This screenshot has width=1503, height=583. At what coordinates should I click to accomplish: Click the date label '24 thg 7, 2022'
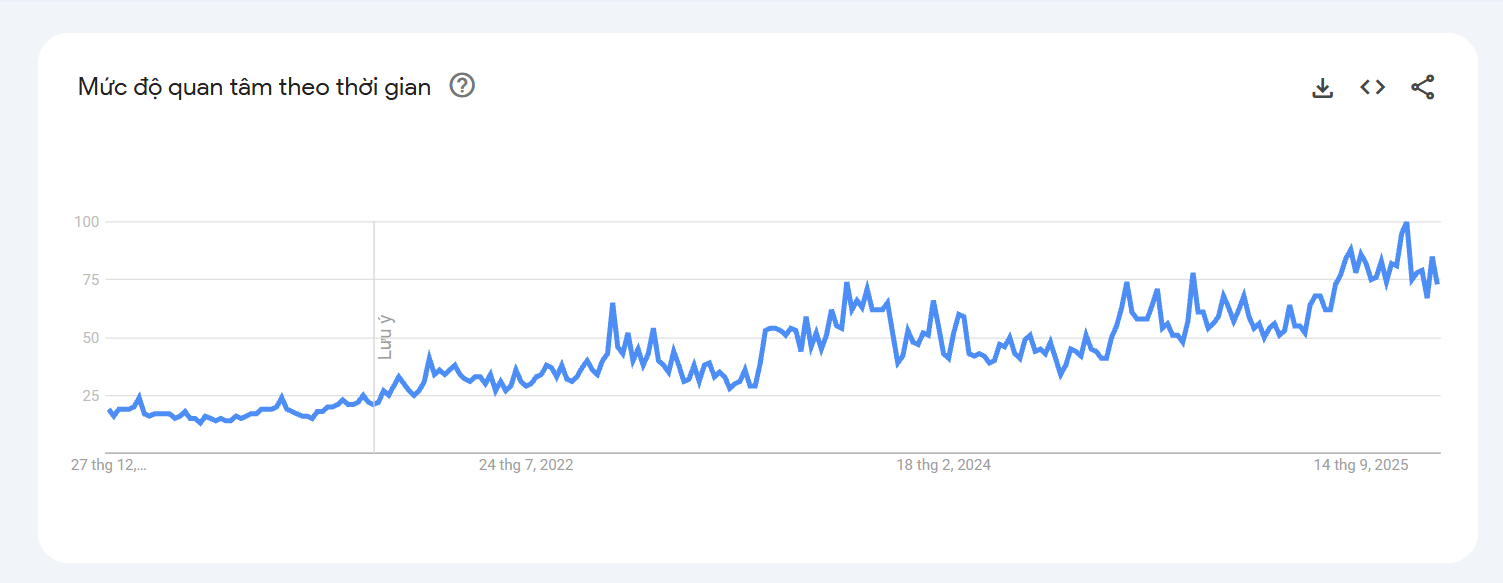point(525,464)
